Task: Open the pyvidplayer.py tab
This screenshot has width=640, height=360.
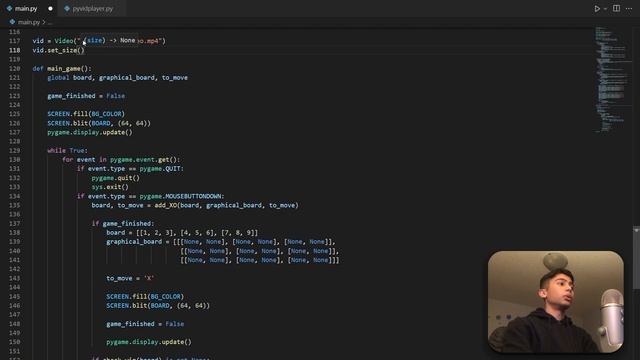Action: [92, 8]
